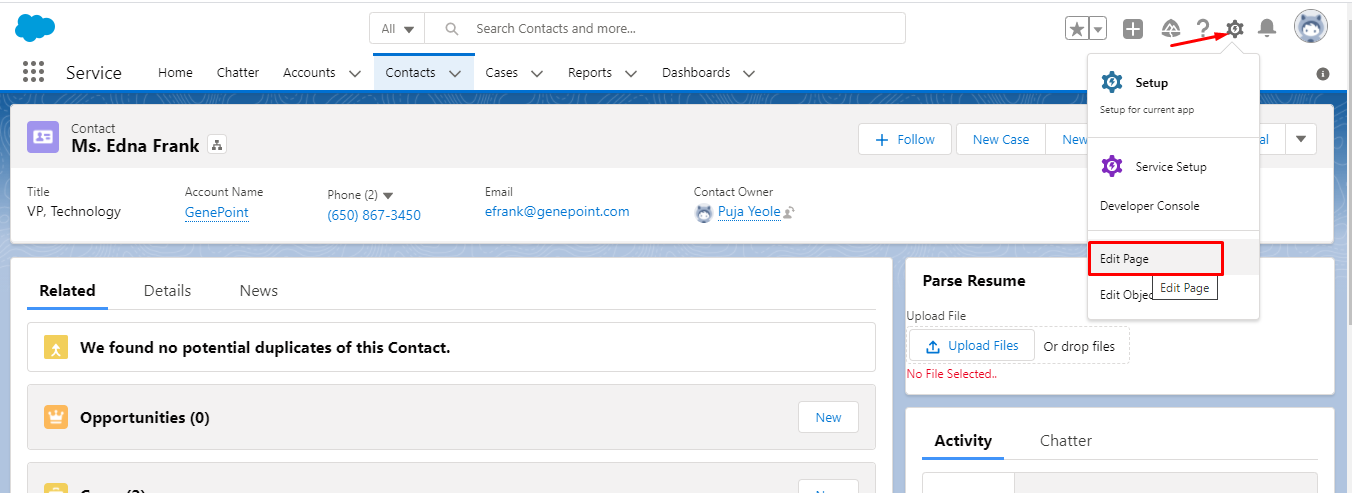The width and height of the screenshot is (1352, 493).
Task: Switch to the Chatter tab in activity panel
Action: [x=1066, y=440]
